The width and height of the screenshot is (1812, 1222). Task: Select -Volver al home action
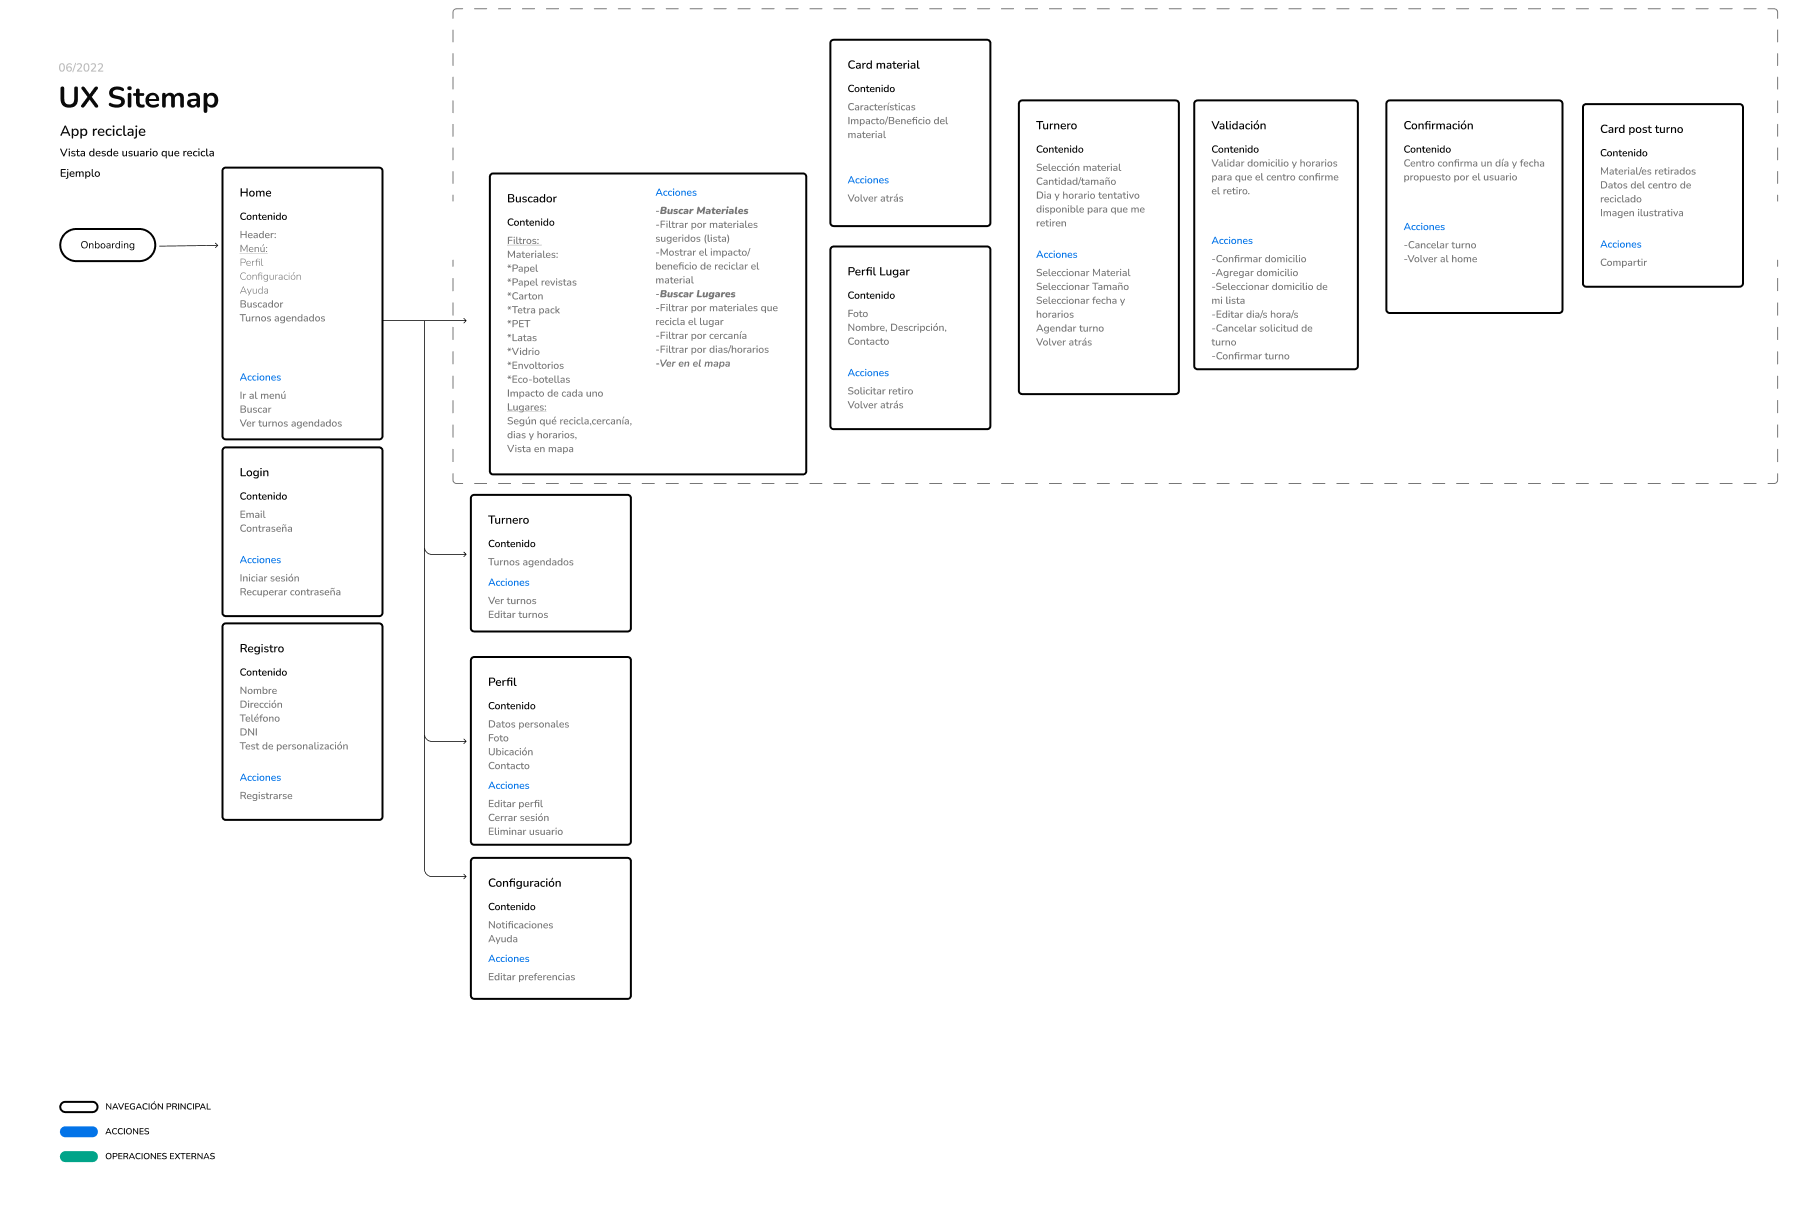coord(1440,260)
